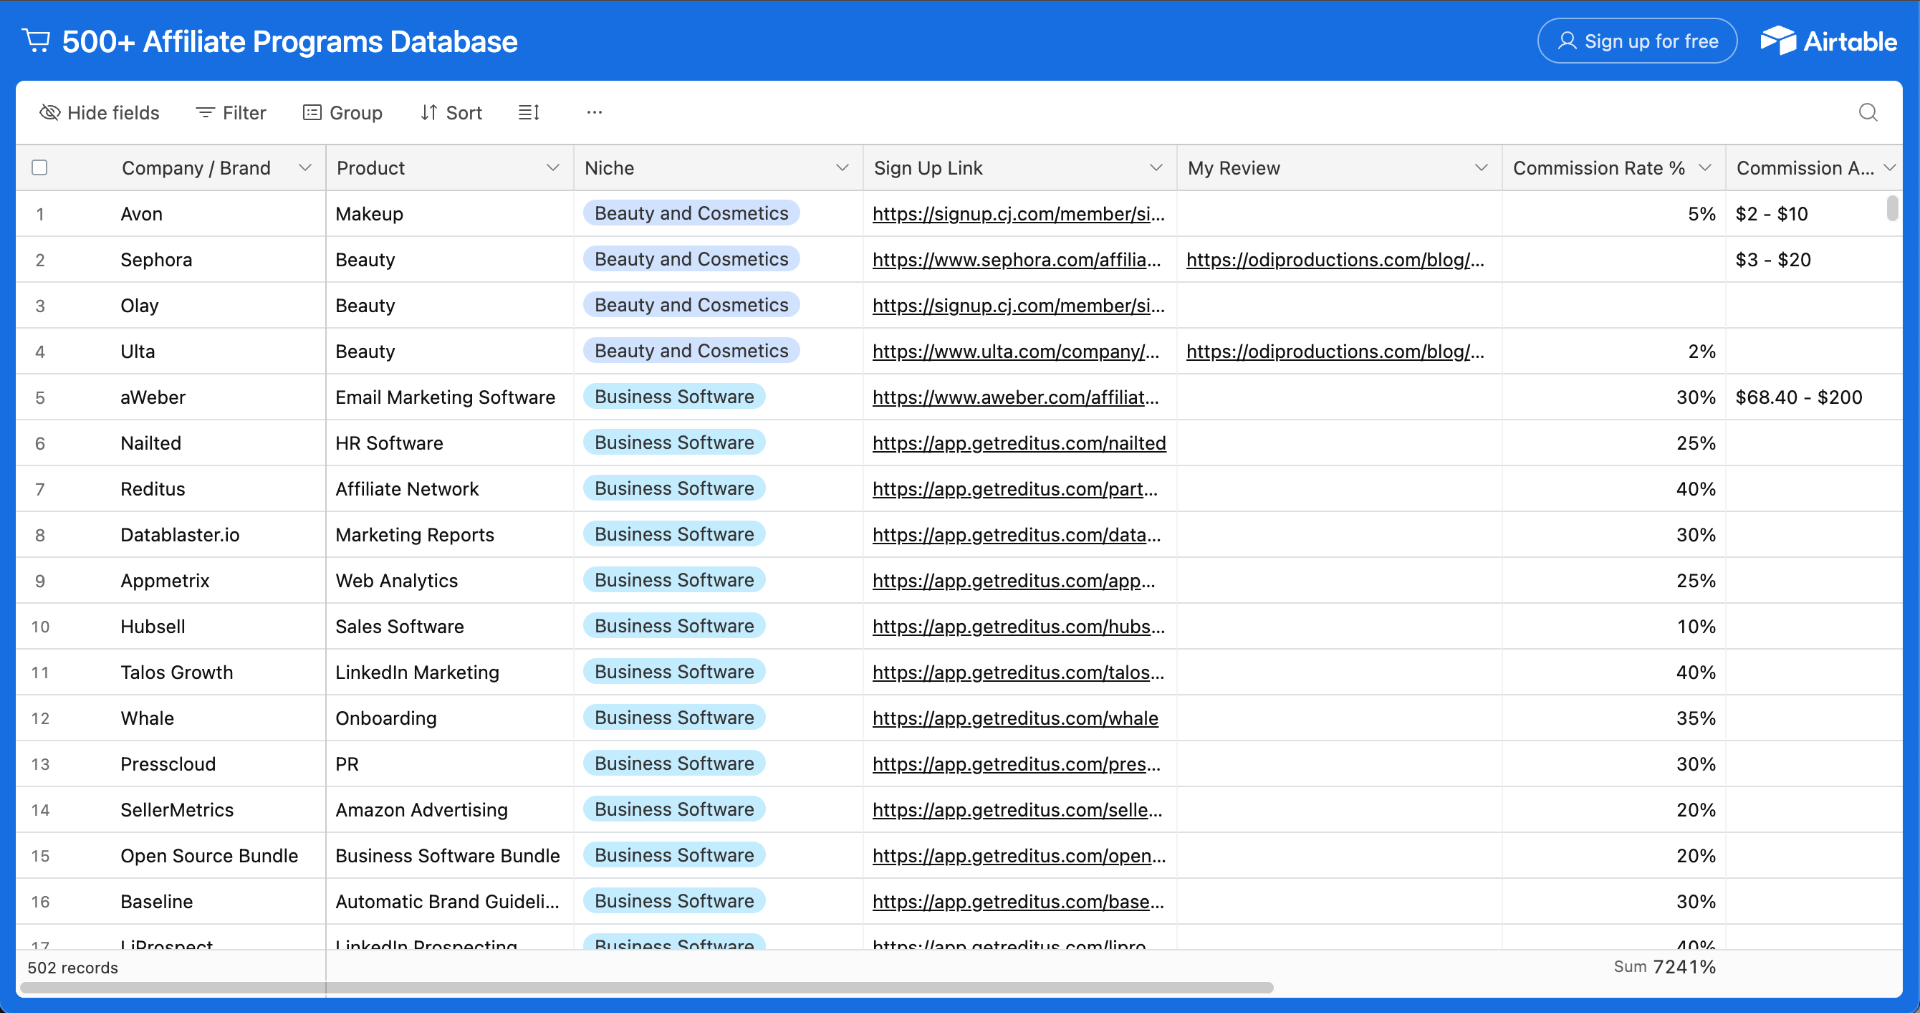Select the Sephora company cell
Screen dimensions: 1920x1013
pyautogui.click(x=221, y=260)
